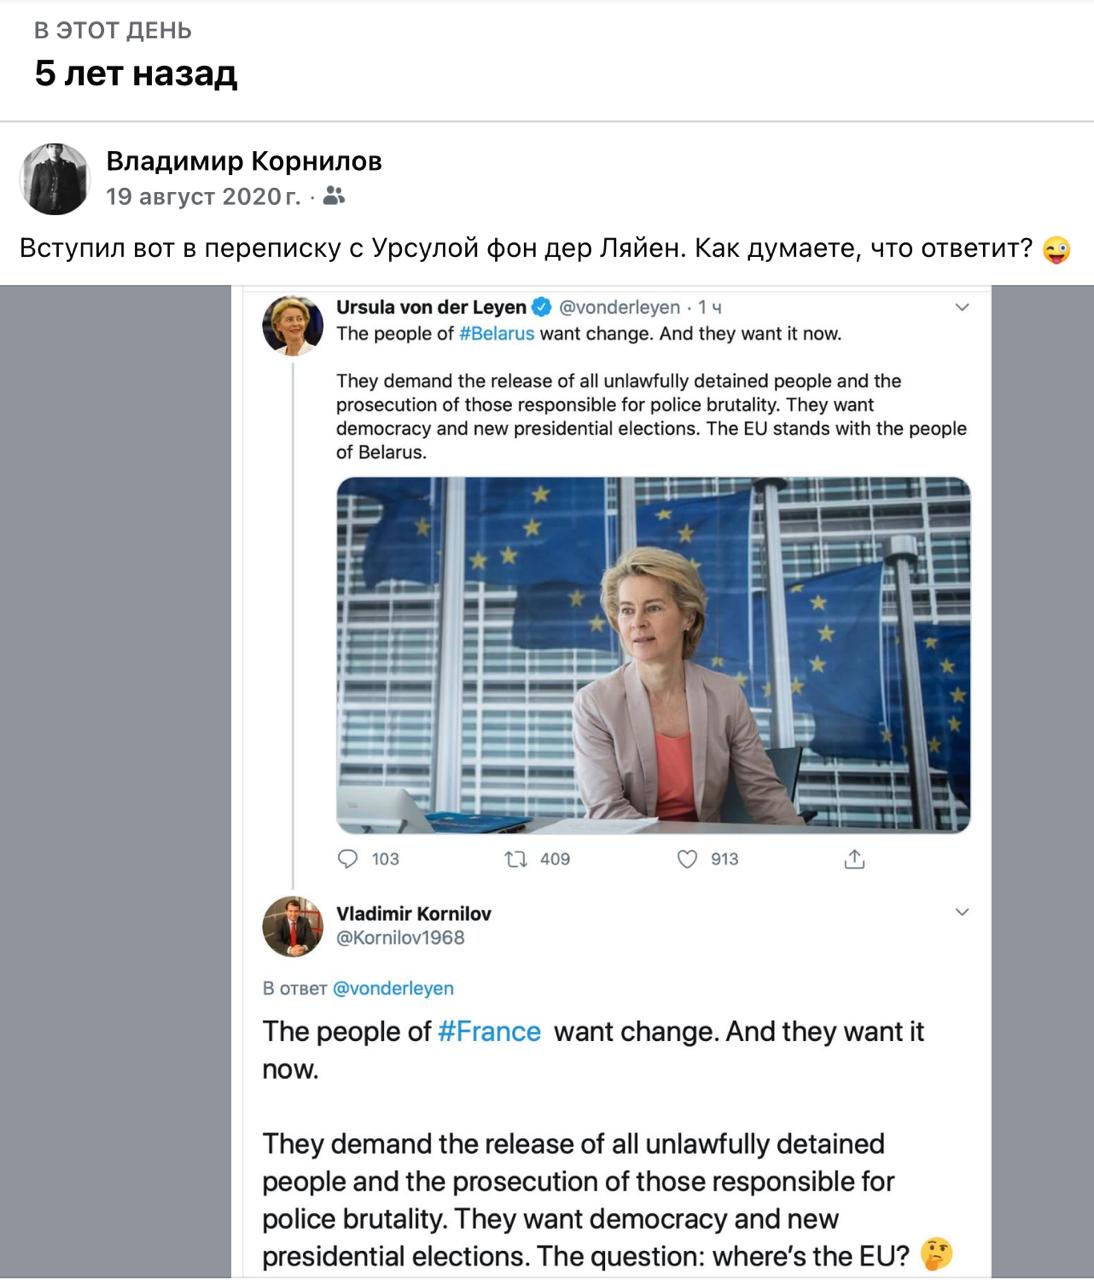Click the reply comment icon with 103
This screenshot has width=1094, height=1280.
tap(348, 859)
